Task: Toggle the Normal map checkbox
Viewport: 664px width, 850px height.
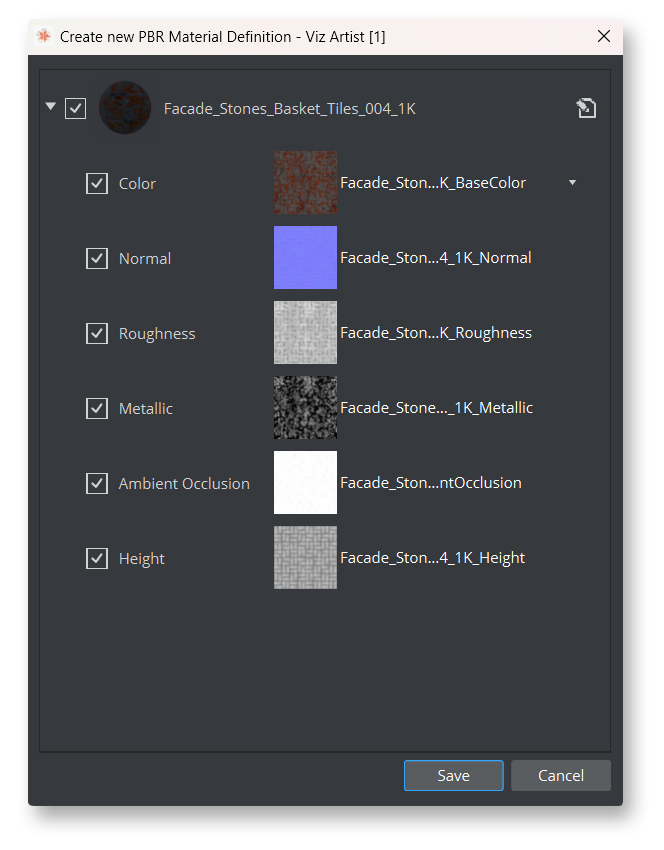Action: coord(97,258)
